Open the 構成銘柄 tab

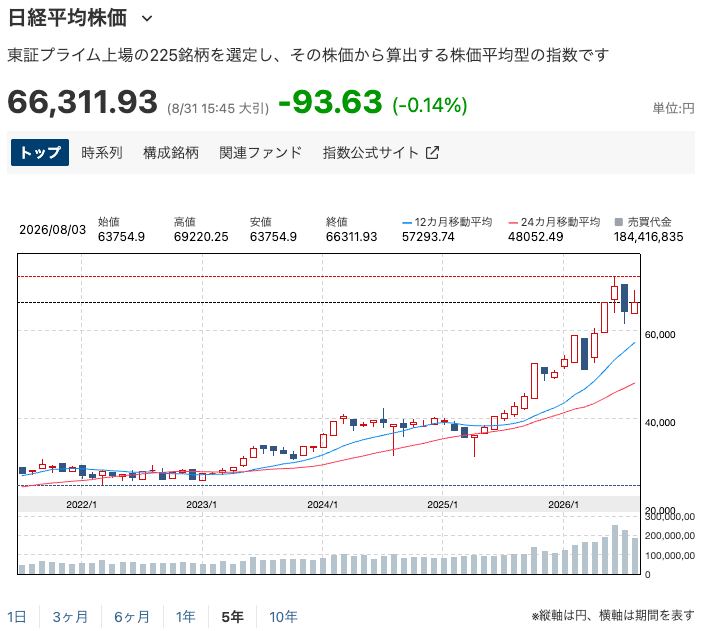171,152
